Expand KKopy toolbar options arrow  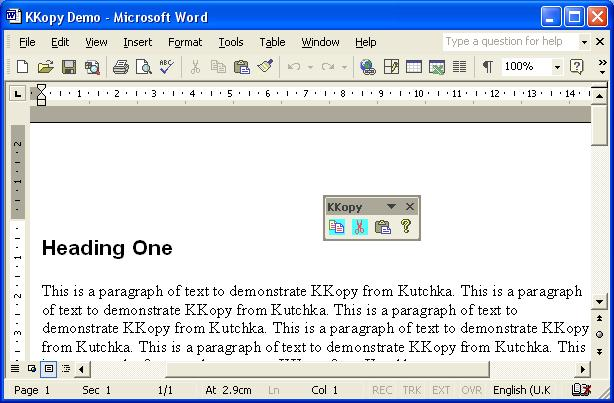pos(391,207)
